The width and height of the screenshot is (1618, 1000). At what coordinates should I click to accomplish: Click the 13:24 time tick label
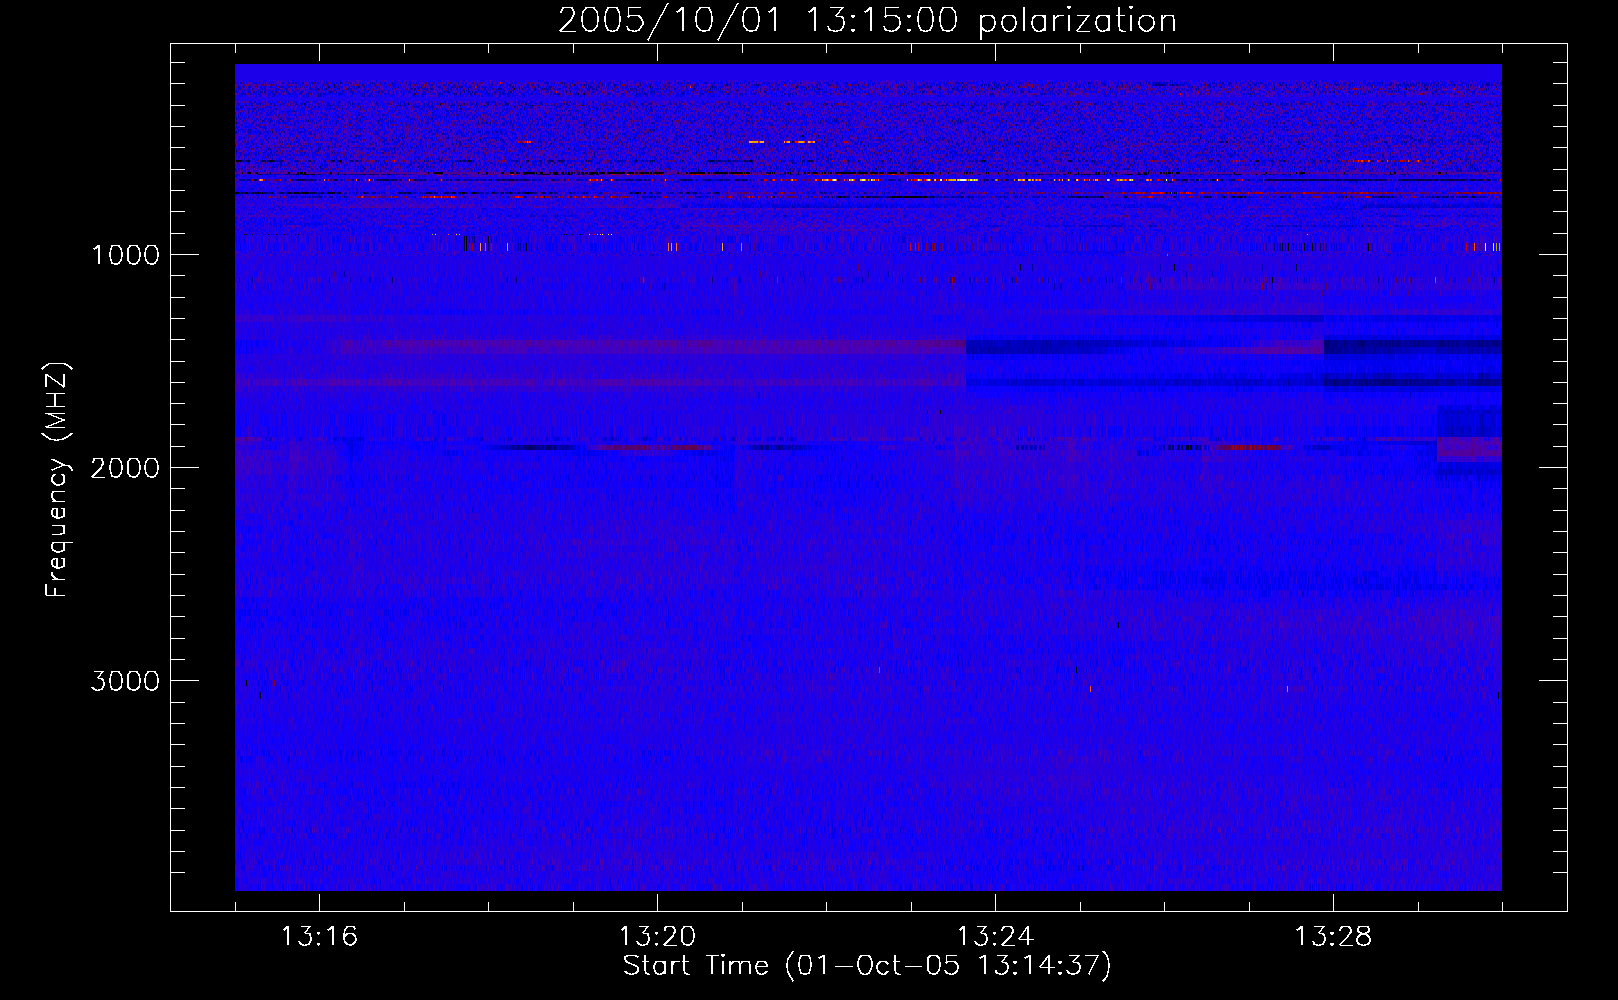coord(995,937)
